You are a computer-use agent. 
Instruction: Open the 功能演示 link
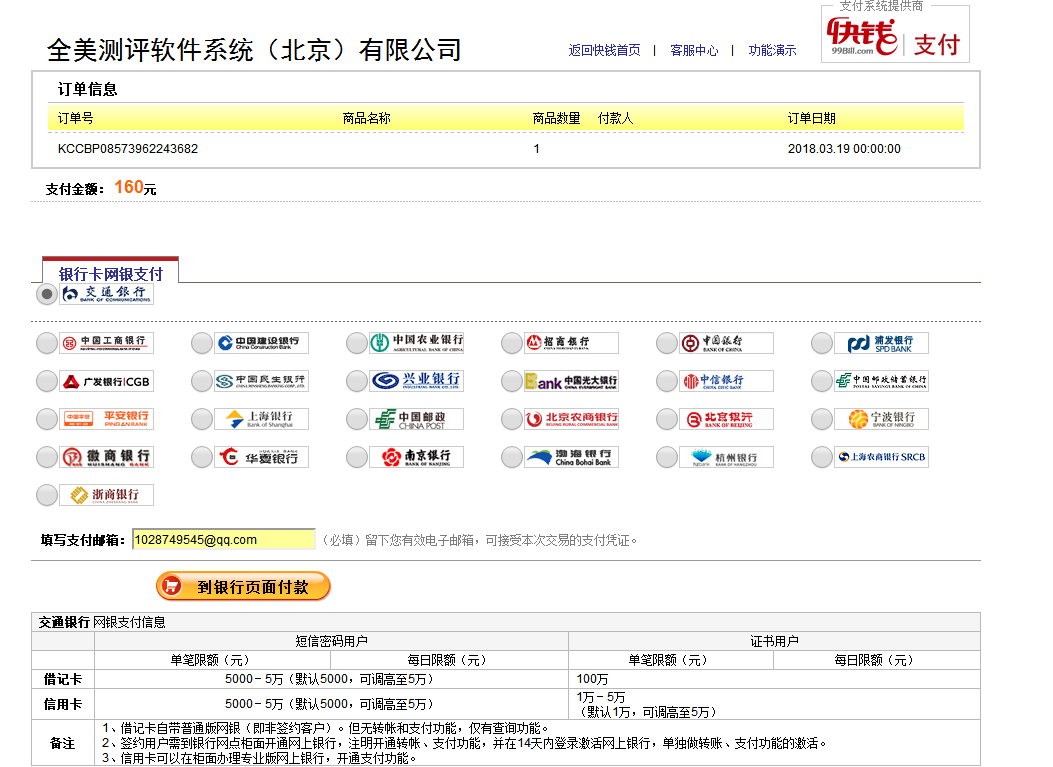pyautogui.click(x=772, y=50)
